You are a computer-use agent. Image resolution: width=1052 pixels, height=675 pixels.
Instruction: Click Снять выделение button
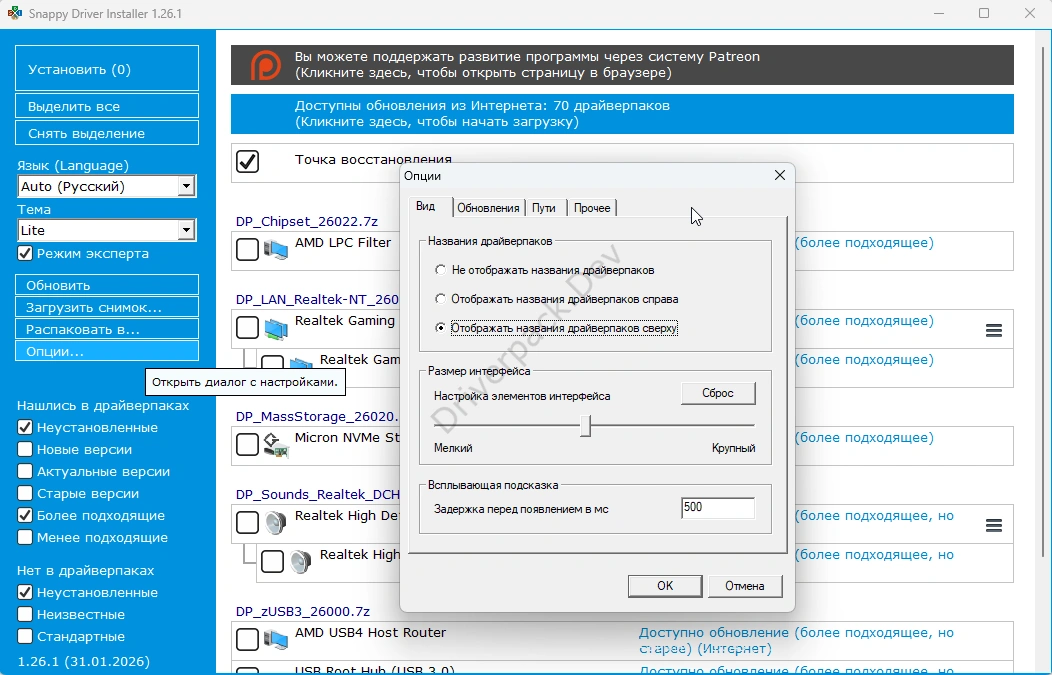tap(107, 133)
